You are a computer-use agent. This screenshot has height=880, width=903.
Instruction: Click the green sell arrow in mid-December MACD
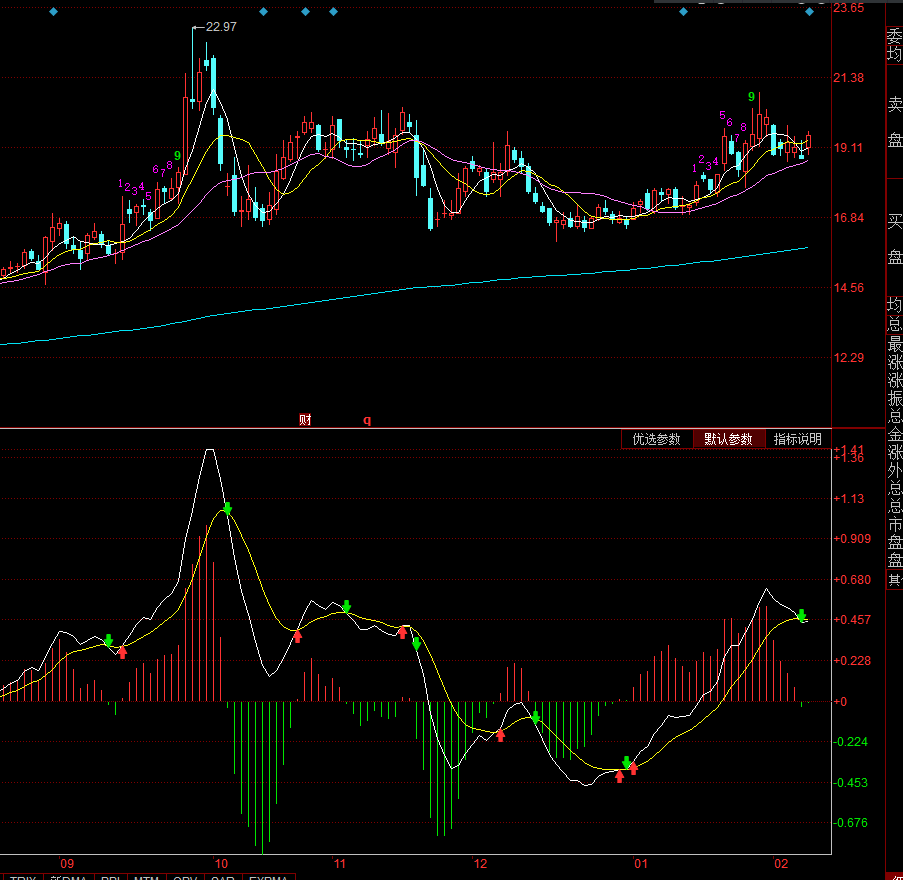click(536, 718)
